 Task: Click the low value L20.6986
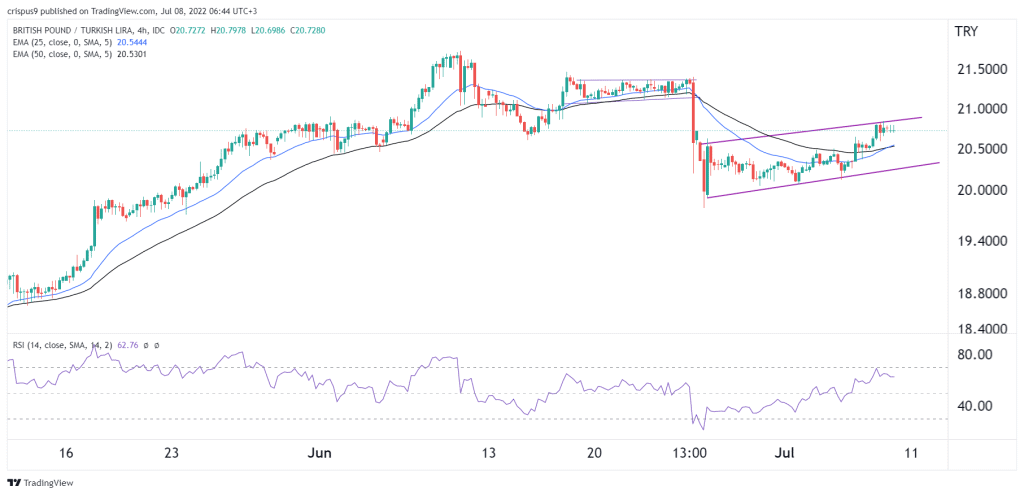coord(268,30)
